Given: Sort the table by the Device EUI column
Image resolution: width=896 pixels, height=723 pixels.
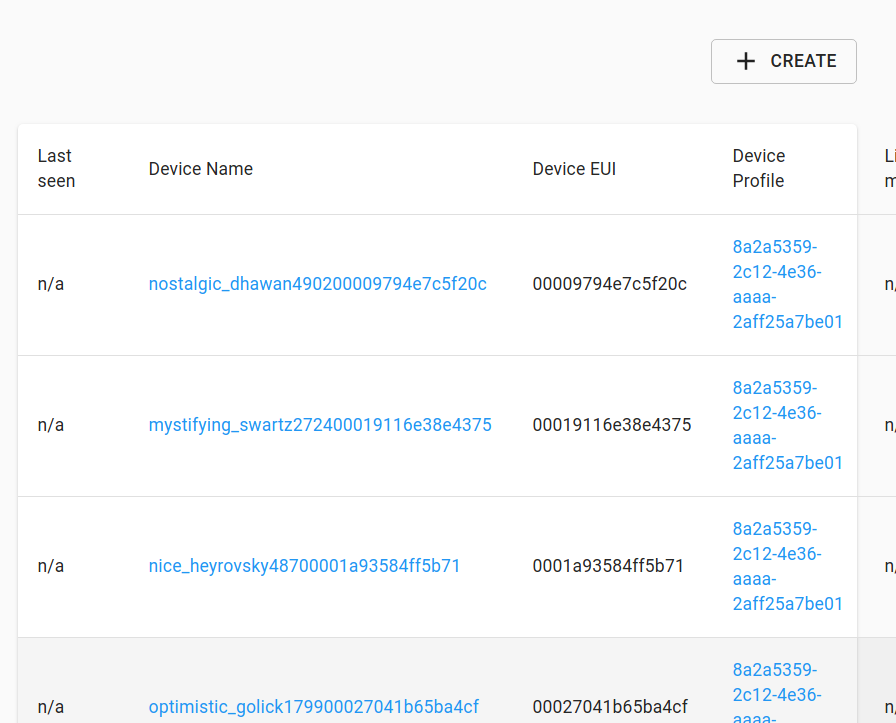Looking at the screenshot, I should [x=574, y=168].
